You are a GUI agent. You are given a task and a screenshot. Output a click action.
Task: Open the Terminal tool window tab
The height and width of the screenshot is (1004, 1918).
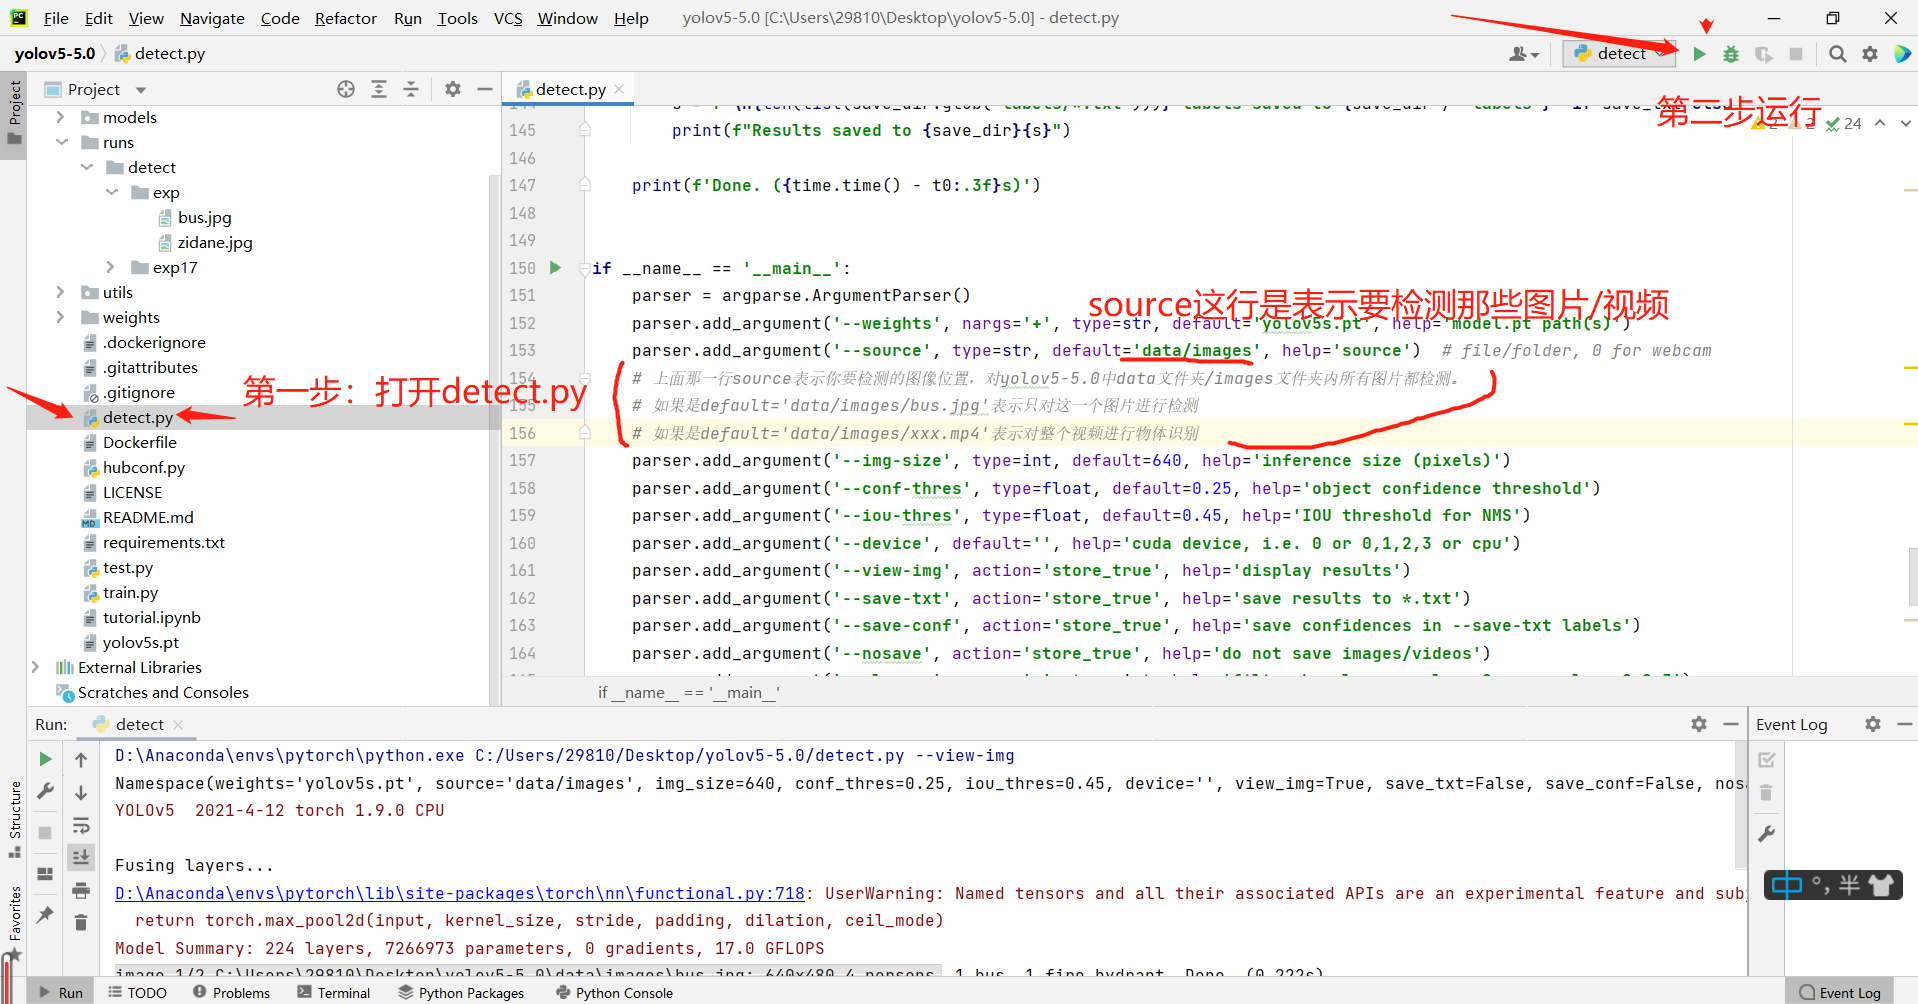coord(334,992)
